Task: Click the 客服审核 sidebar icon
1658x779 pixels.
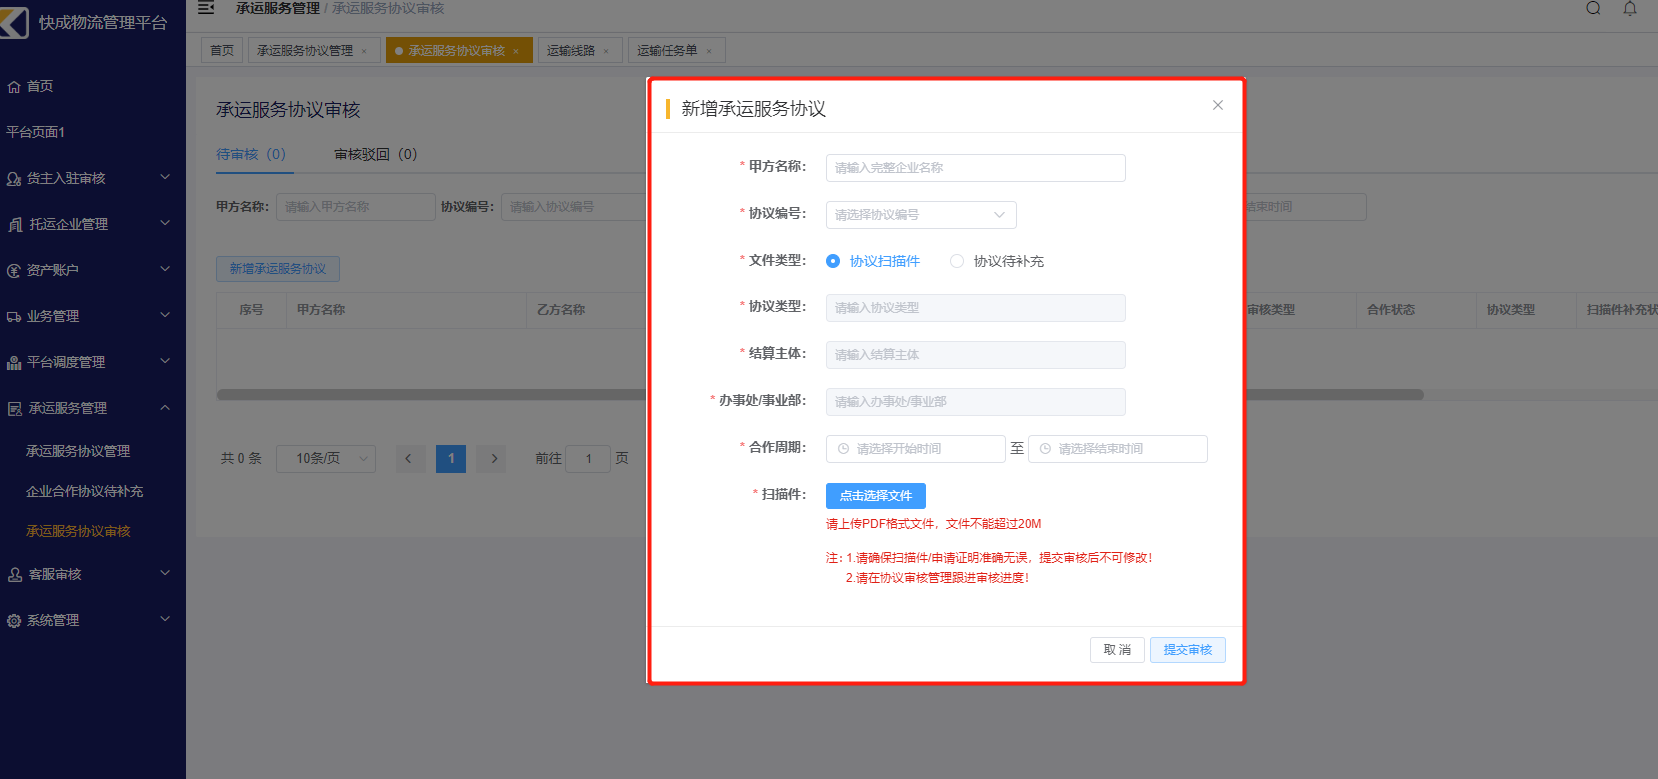Action: coord(15,575)
